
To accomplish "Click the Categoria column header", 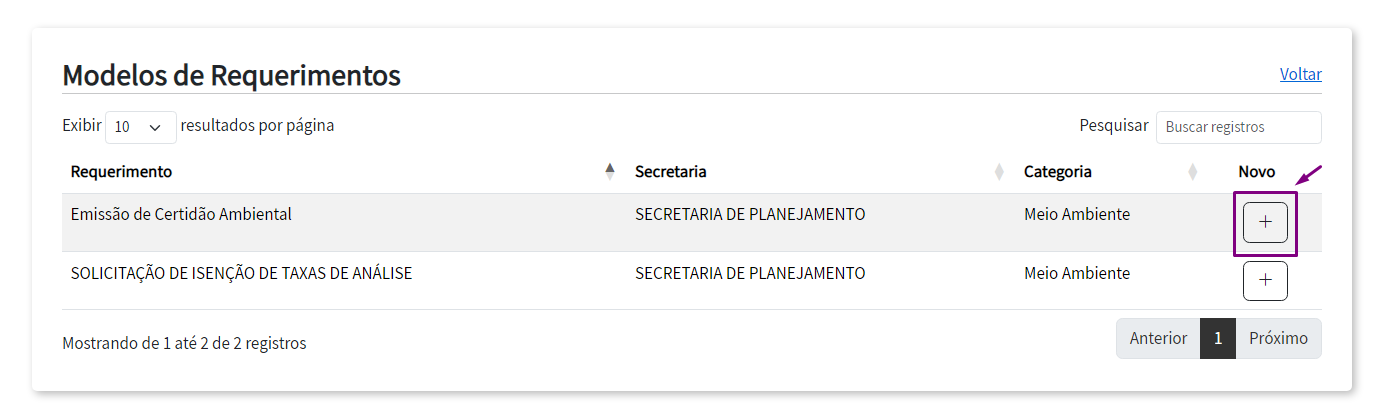I will point(1057,172).
